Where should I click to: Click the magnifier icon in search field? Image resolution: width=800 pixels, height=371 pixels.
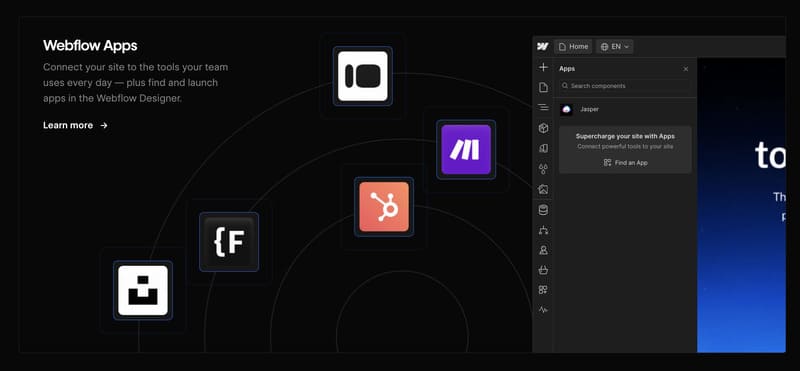coord(565,86)
